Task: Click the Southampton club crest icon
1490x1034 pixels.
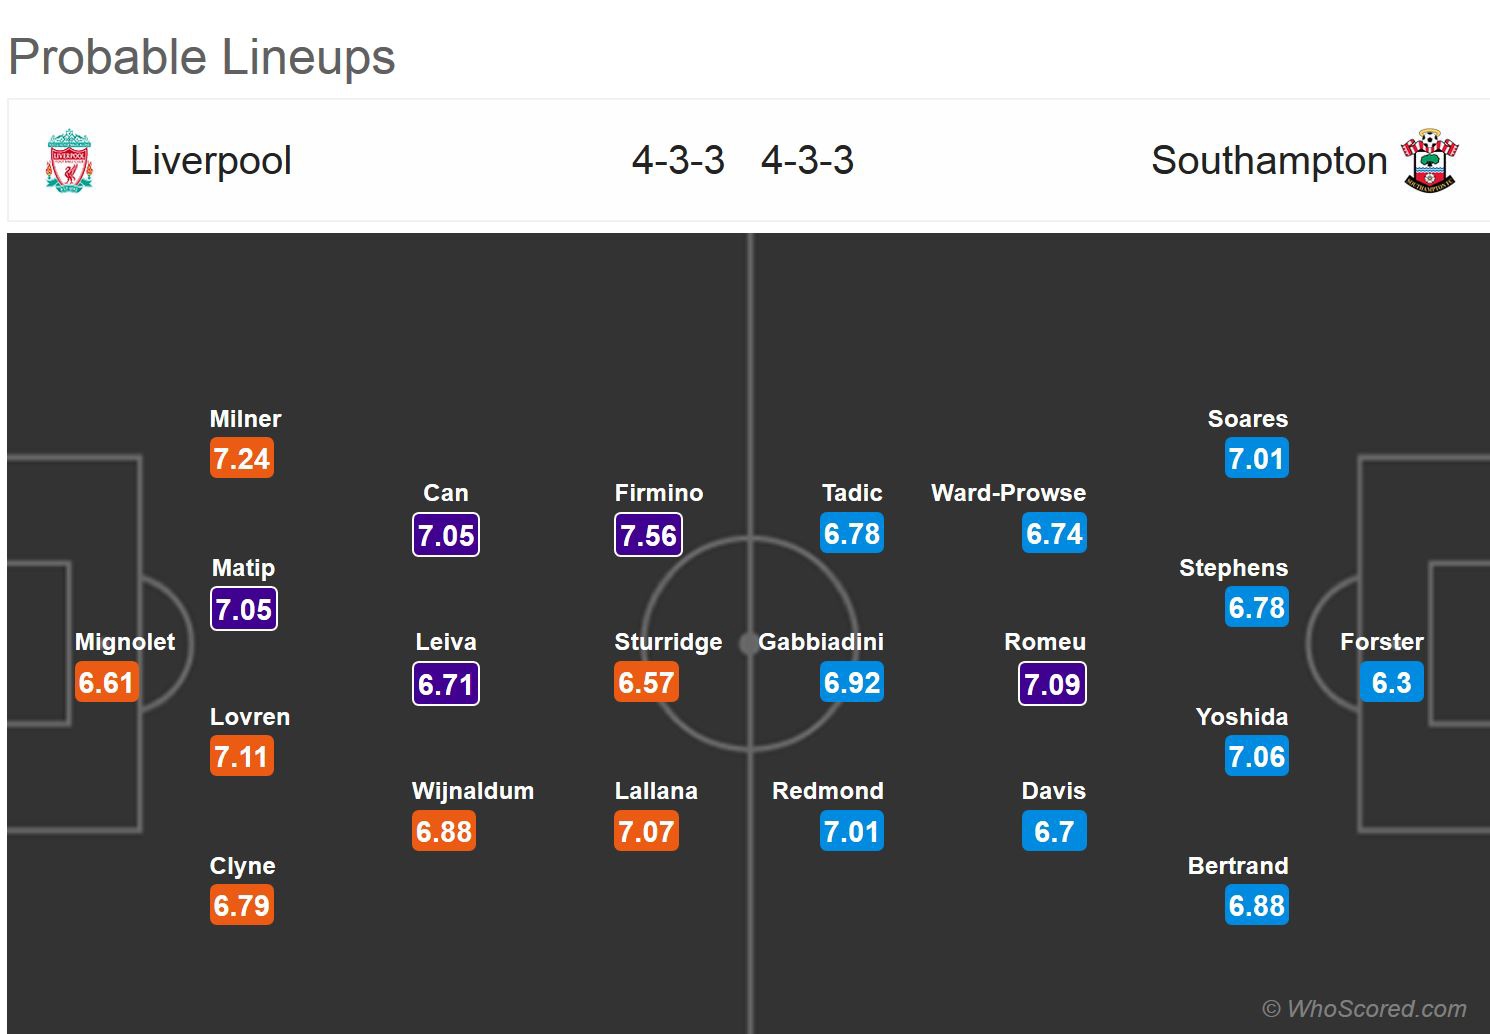Action: 1430,160
